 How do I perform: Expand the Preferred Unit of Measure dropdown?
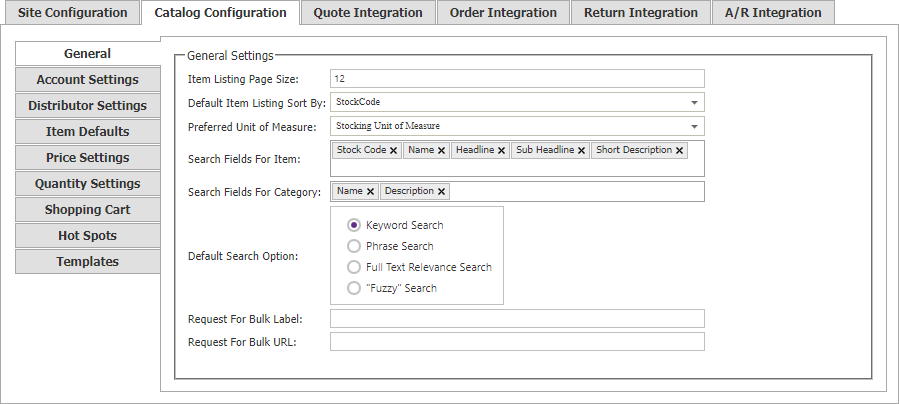coord(517,126)
